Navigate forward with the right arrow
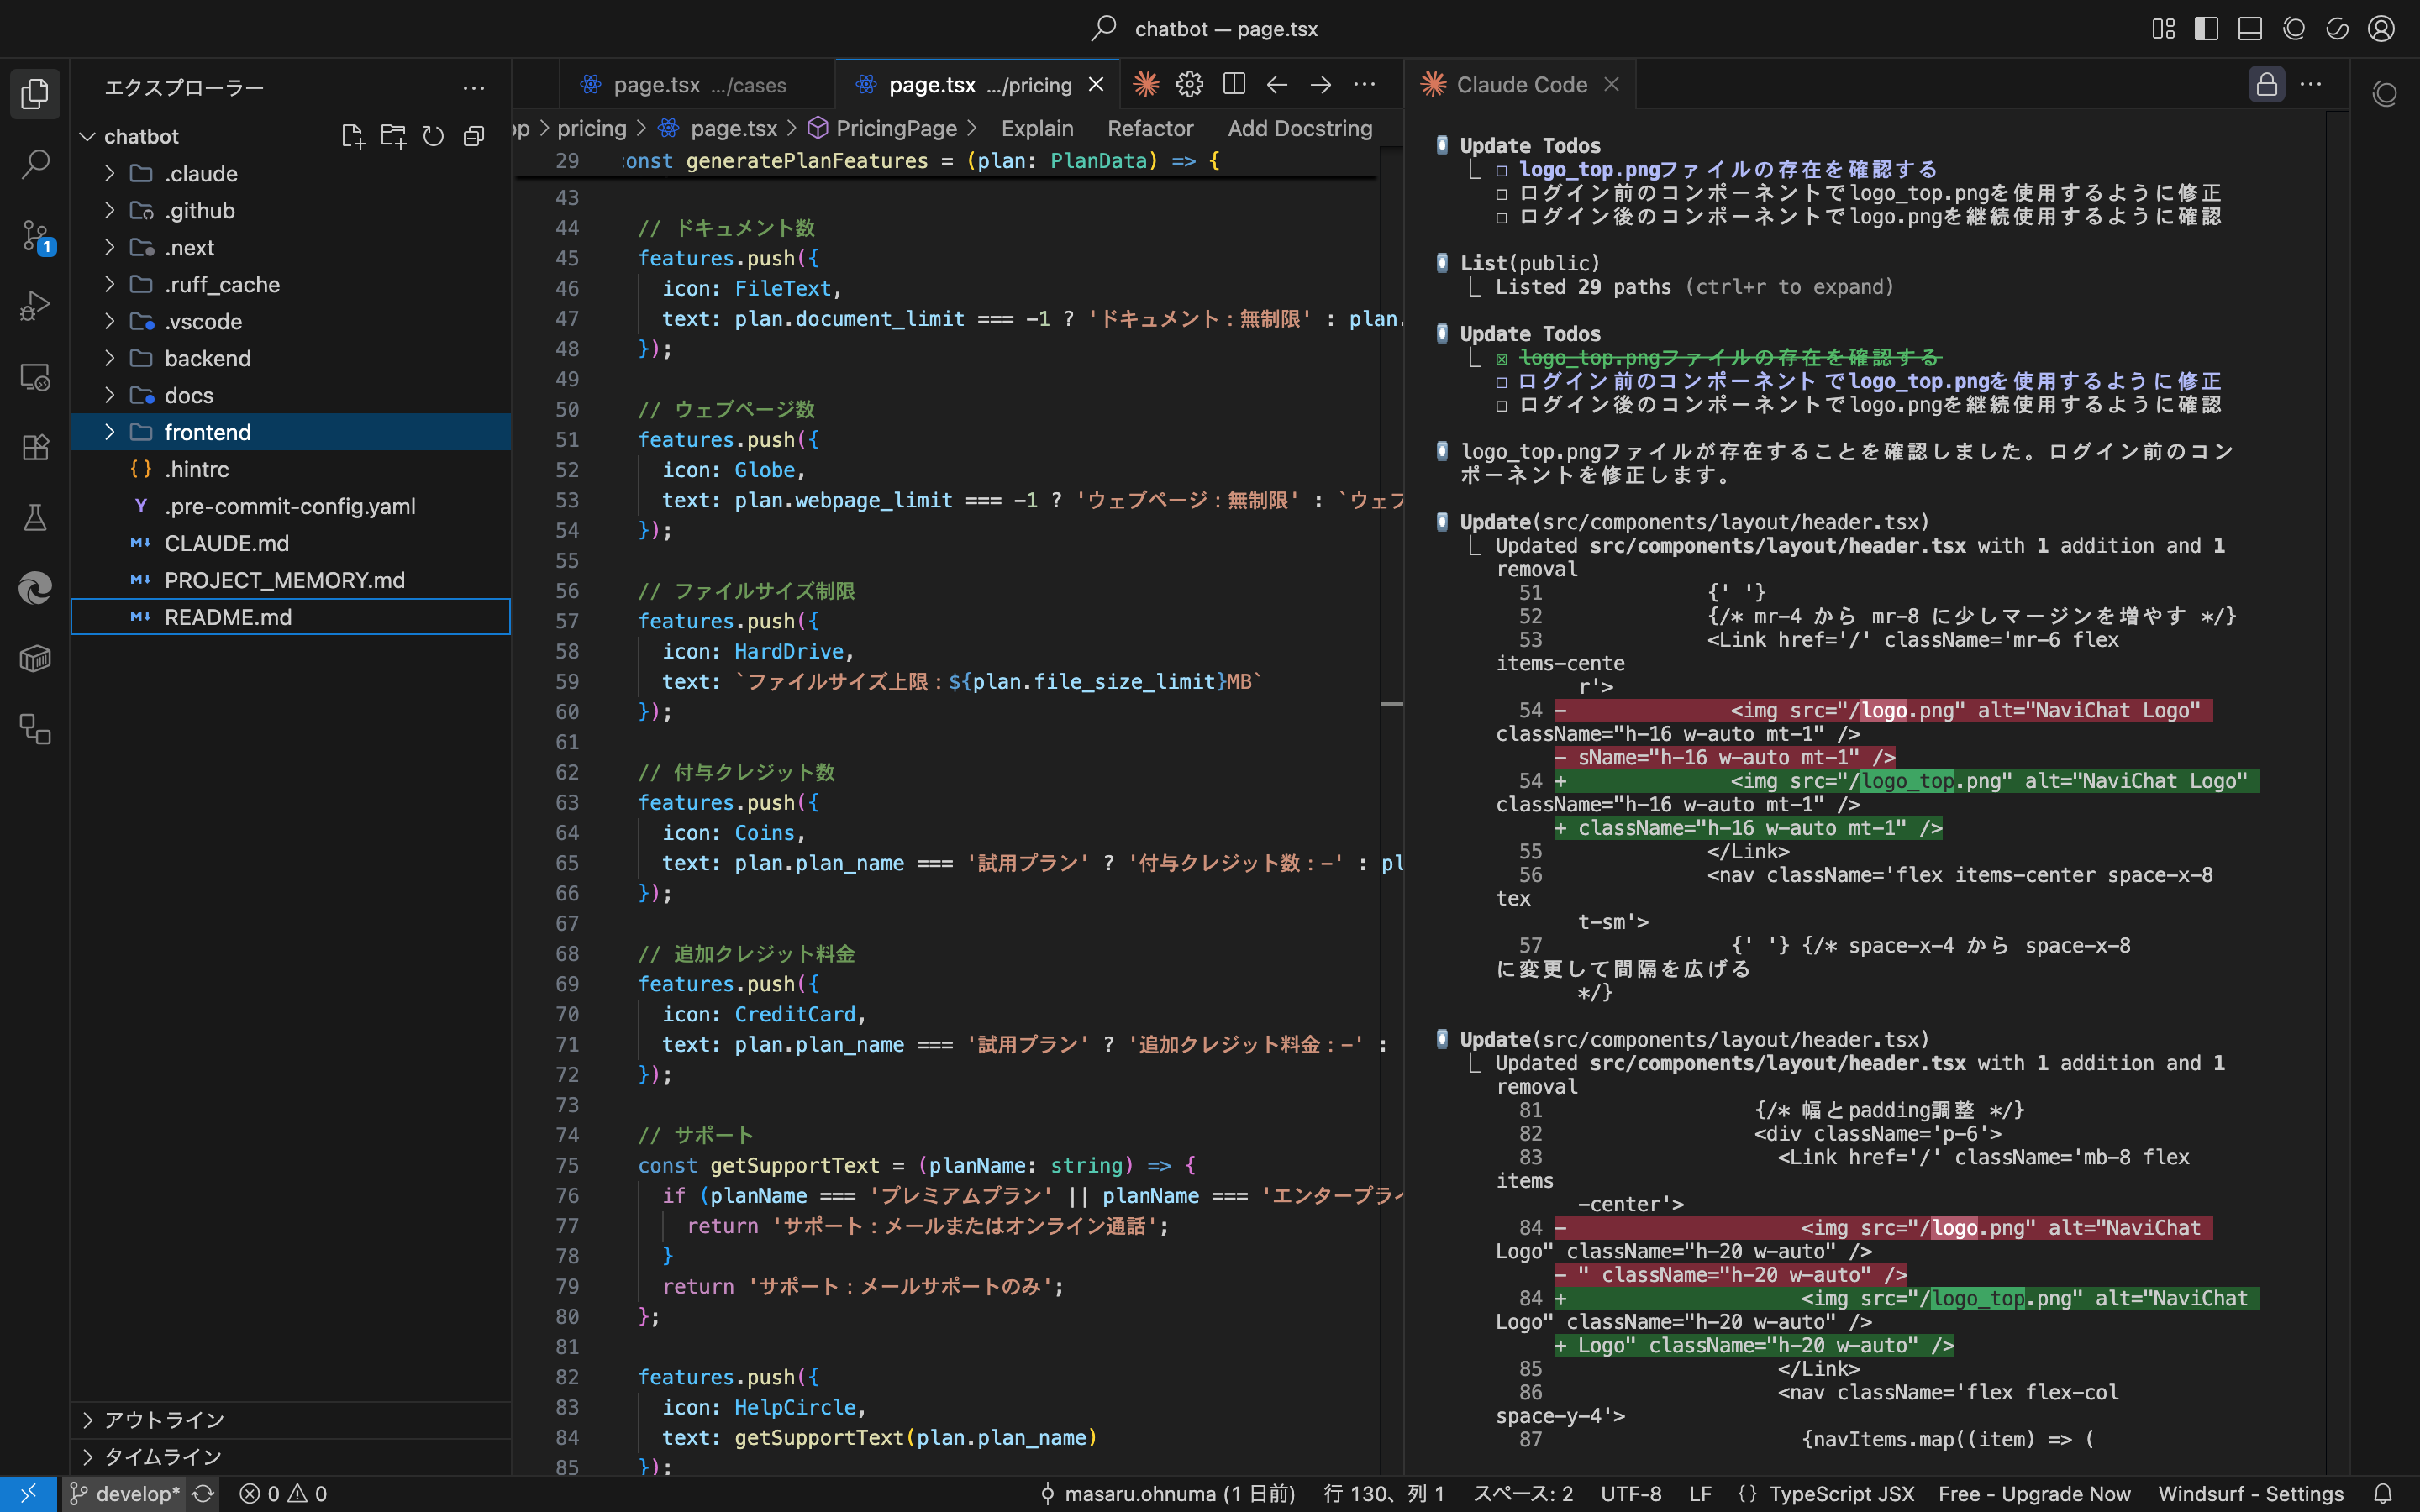This screenshot has height=1512, width=2420. pos(1321,85)
